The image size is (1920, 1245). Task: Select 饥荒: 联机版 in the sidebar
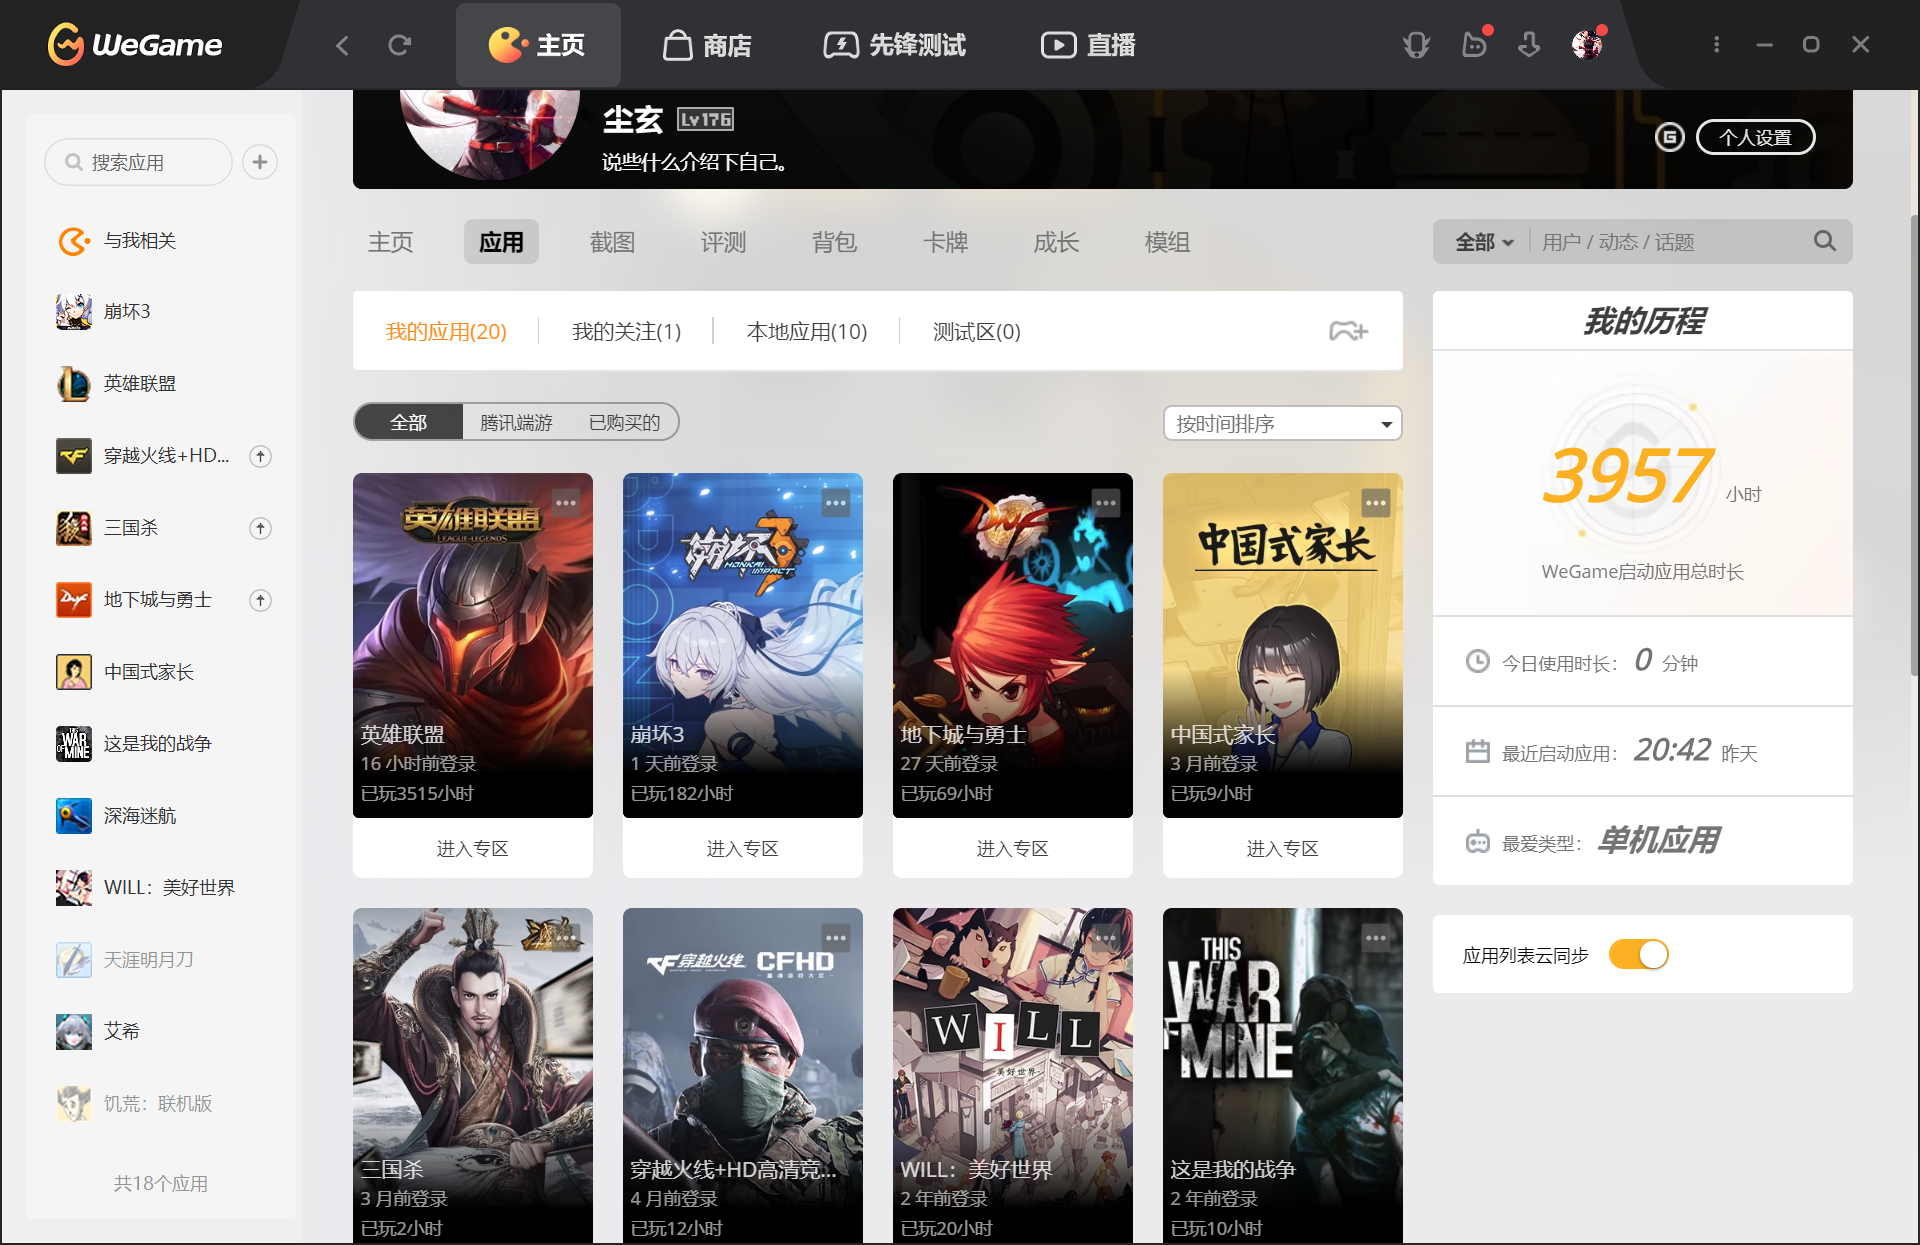(x=161, y=1103)
